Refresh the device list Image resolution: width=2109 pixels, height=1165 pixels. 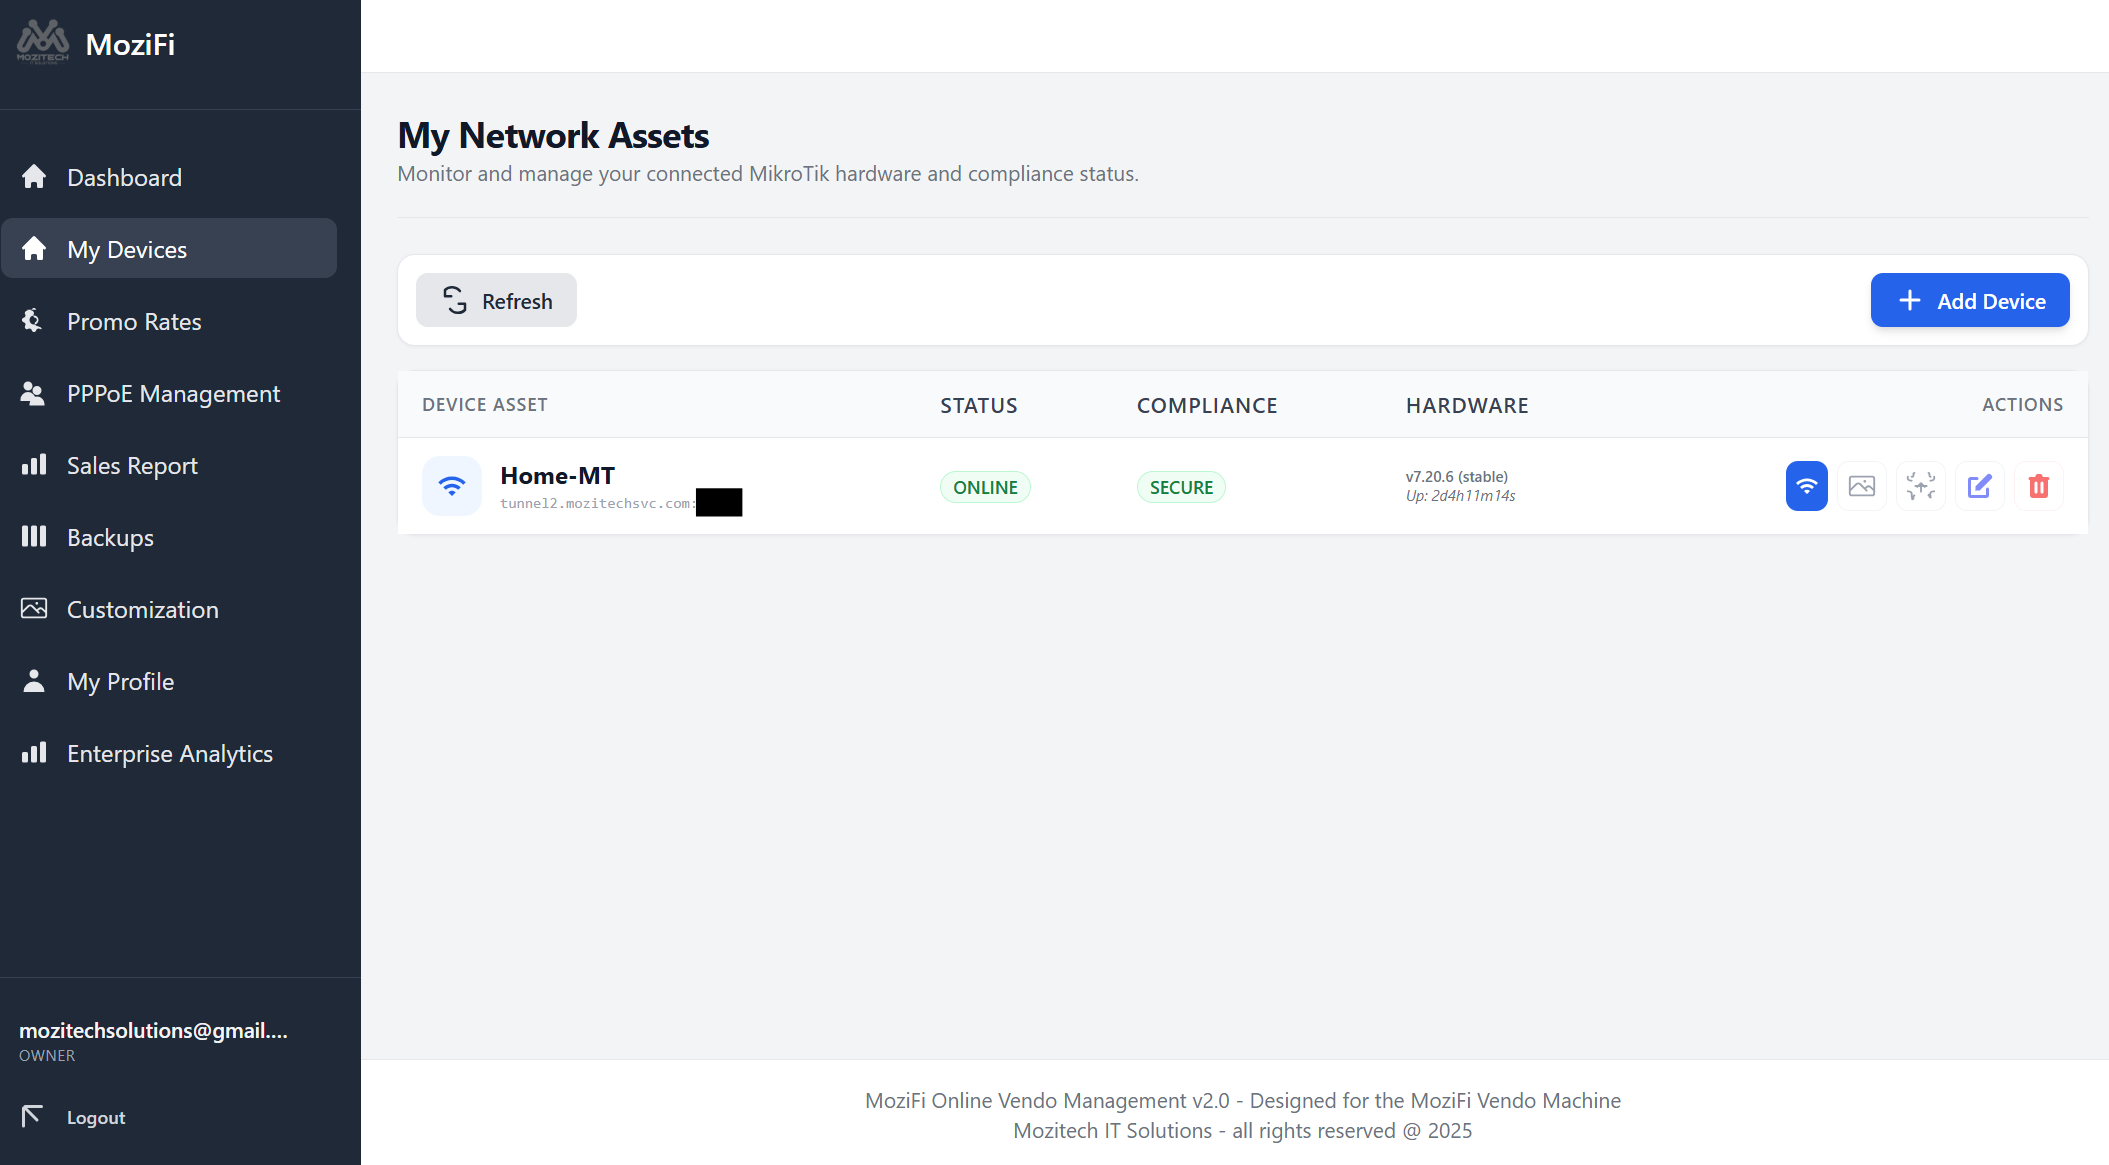click(x=496, y=300)
